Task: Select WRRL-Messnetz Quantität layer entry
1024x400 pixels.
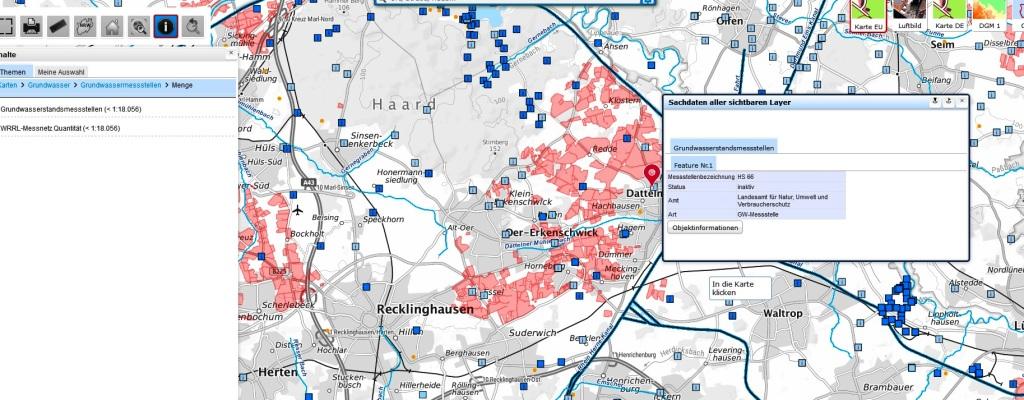Action: pyautogui.click(x=60, y=128)
